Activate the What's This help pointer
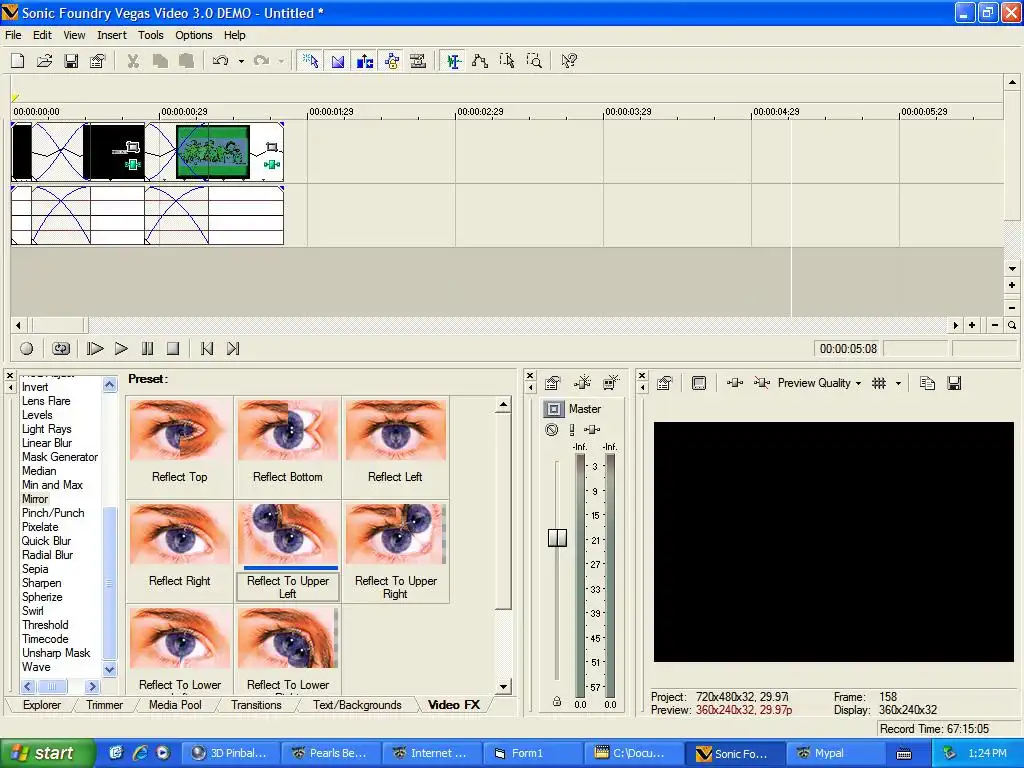 coord(569,61)
